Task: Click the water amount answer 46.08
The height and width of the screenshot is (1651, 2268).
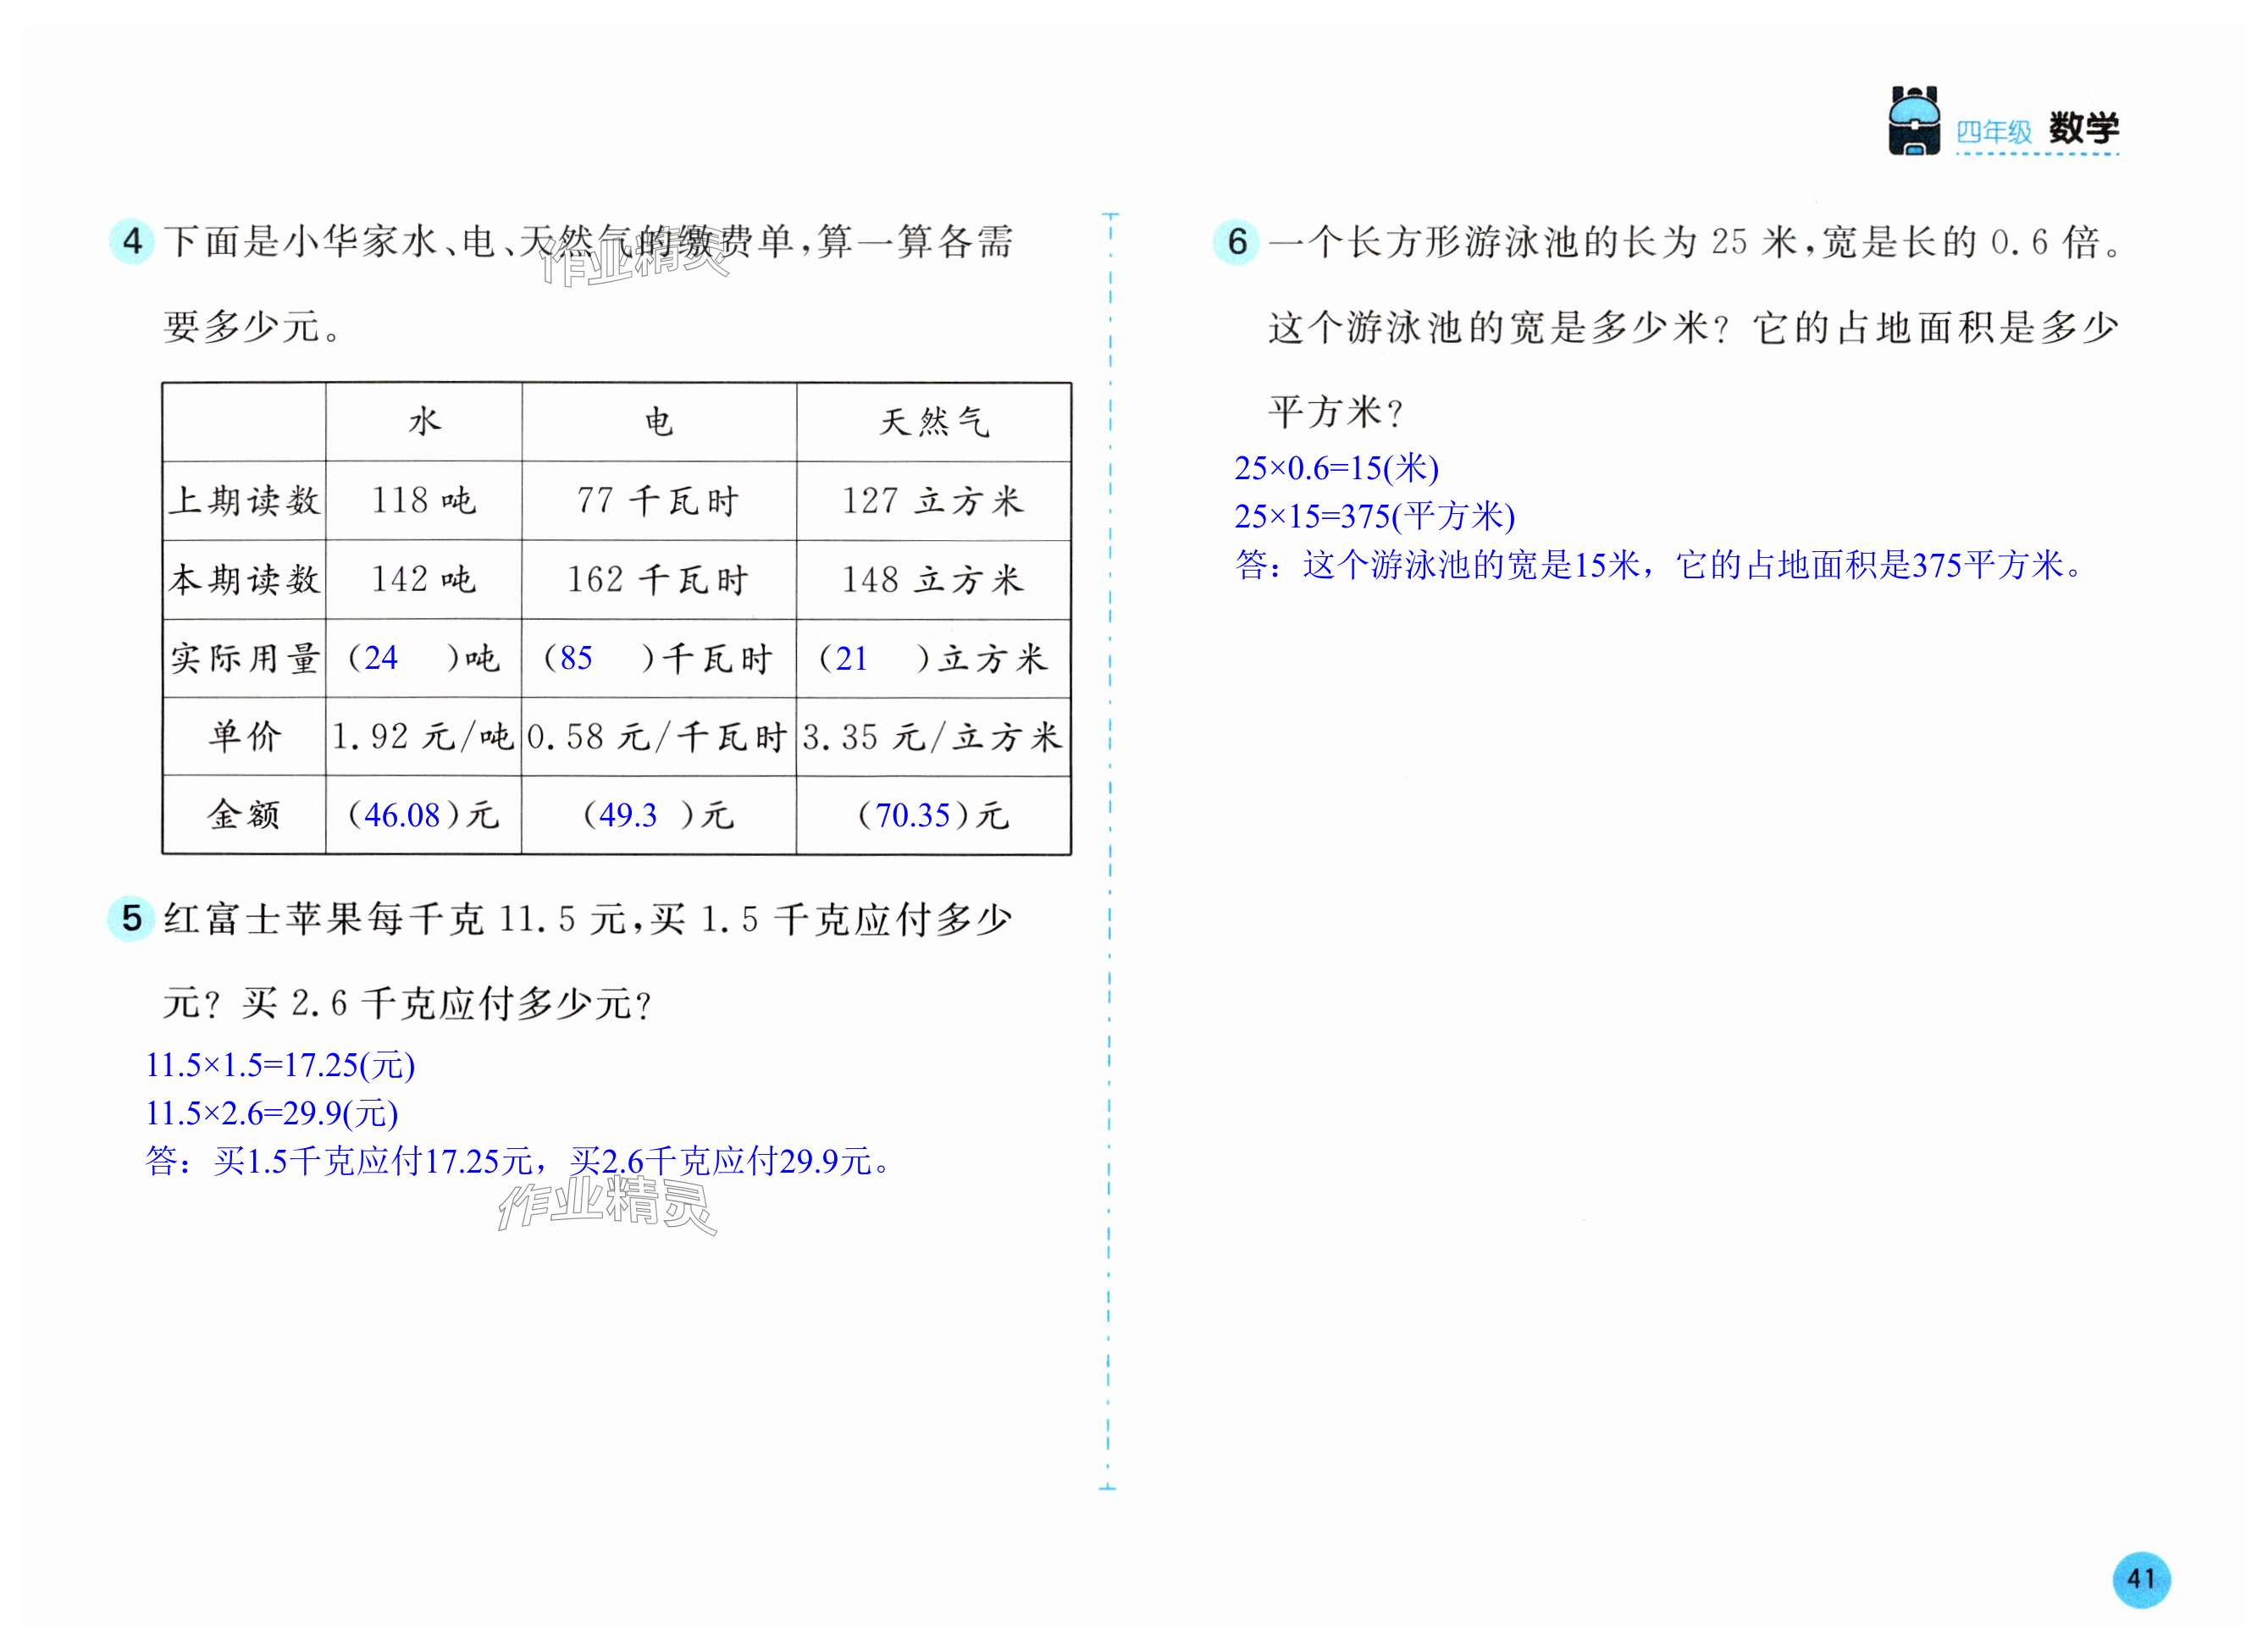Action: click(x=402, y=815)
